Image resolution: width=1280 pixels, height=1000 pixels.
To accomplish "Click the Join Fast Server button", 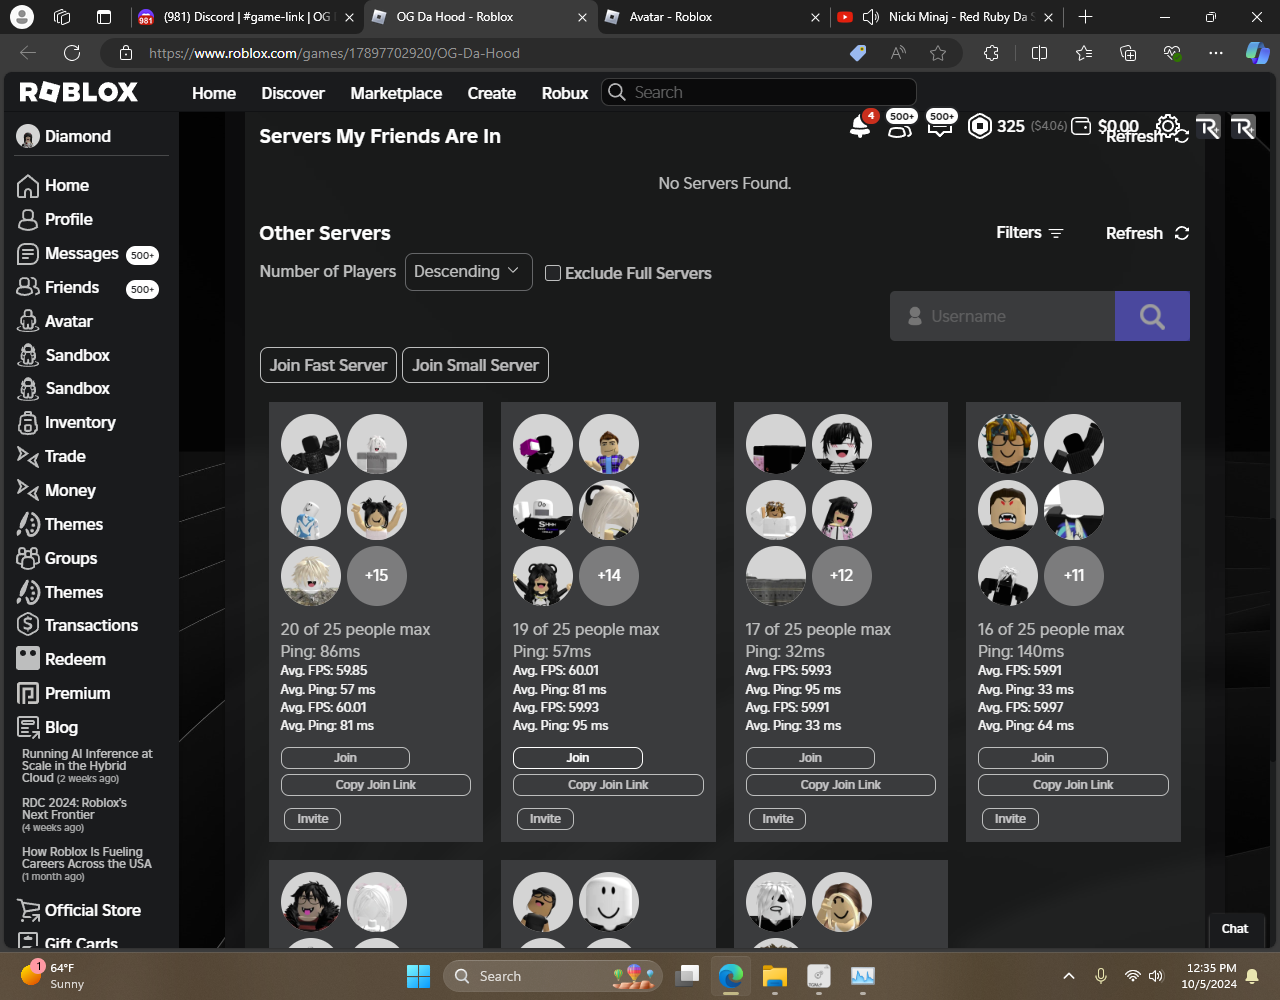I will (x=328, y=365).
